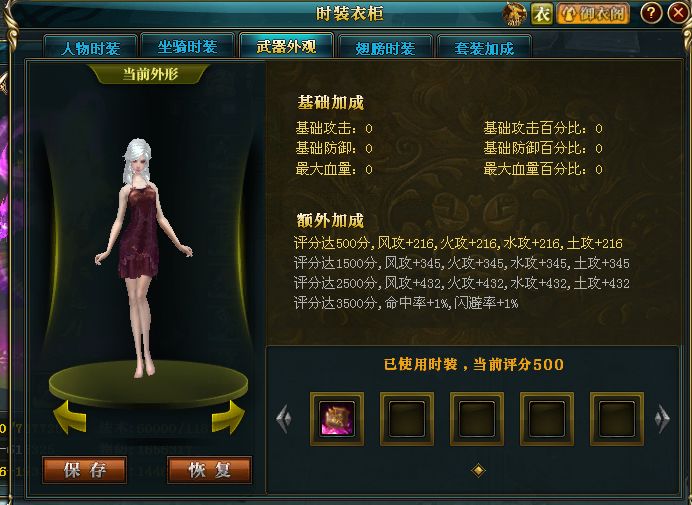Click the golden emblem icon beside 衣
This screenshot has height=505, width=692.
(515, 14)
